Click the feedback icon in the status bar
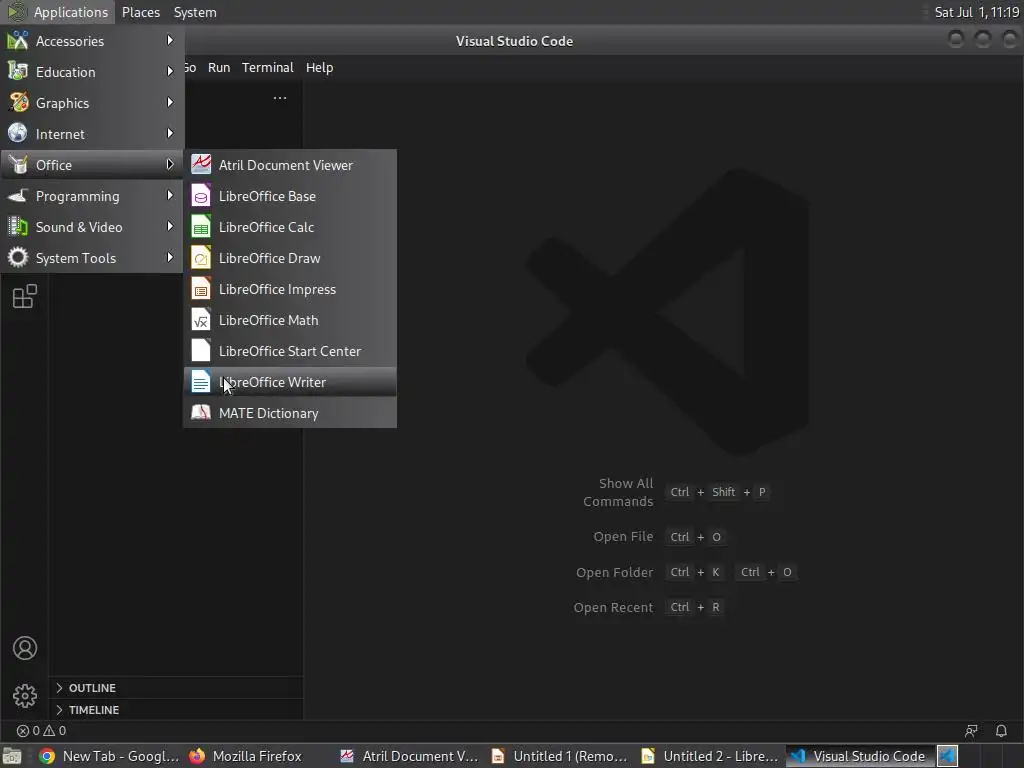 pos(971,731)
